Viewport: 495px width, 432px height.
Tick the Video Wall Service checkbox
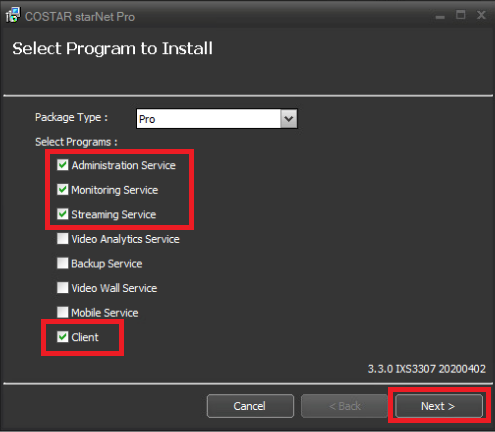[x=63, y=288]
